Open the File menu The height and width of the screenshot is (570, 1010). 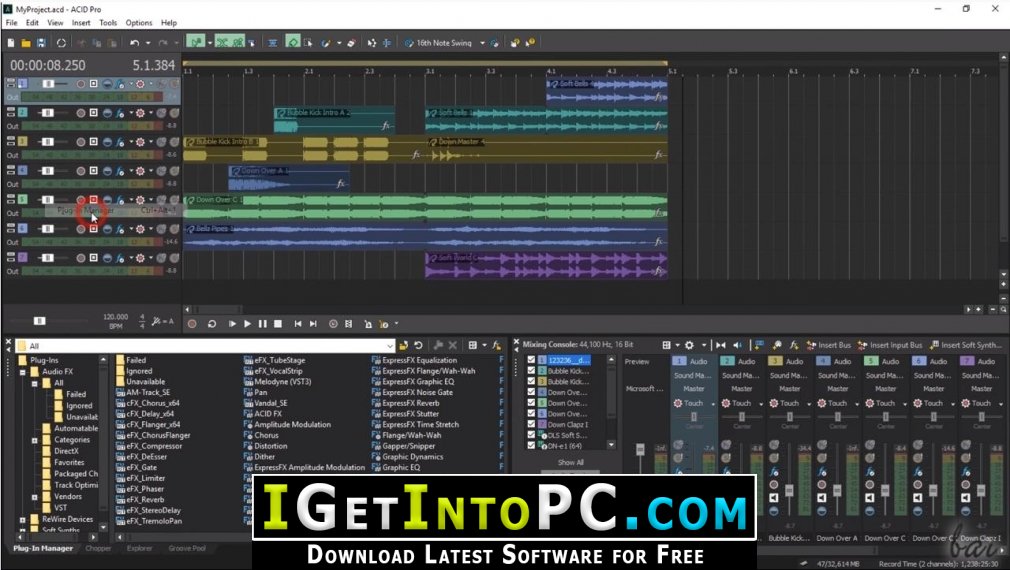[x=12, y=23]
